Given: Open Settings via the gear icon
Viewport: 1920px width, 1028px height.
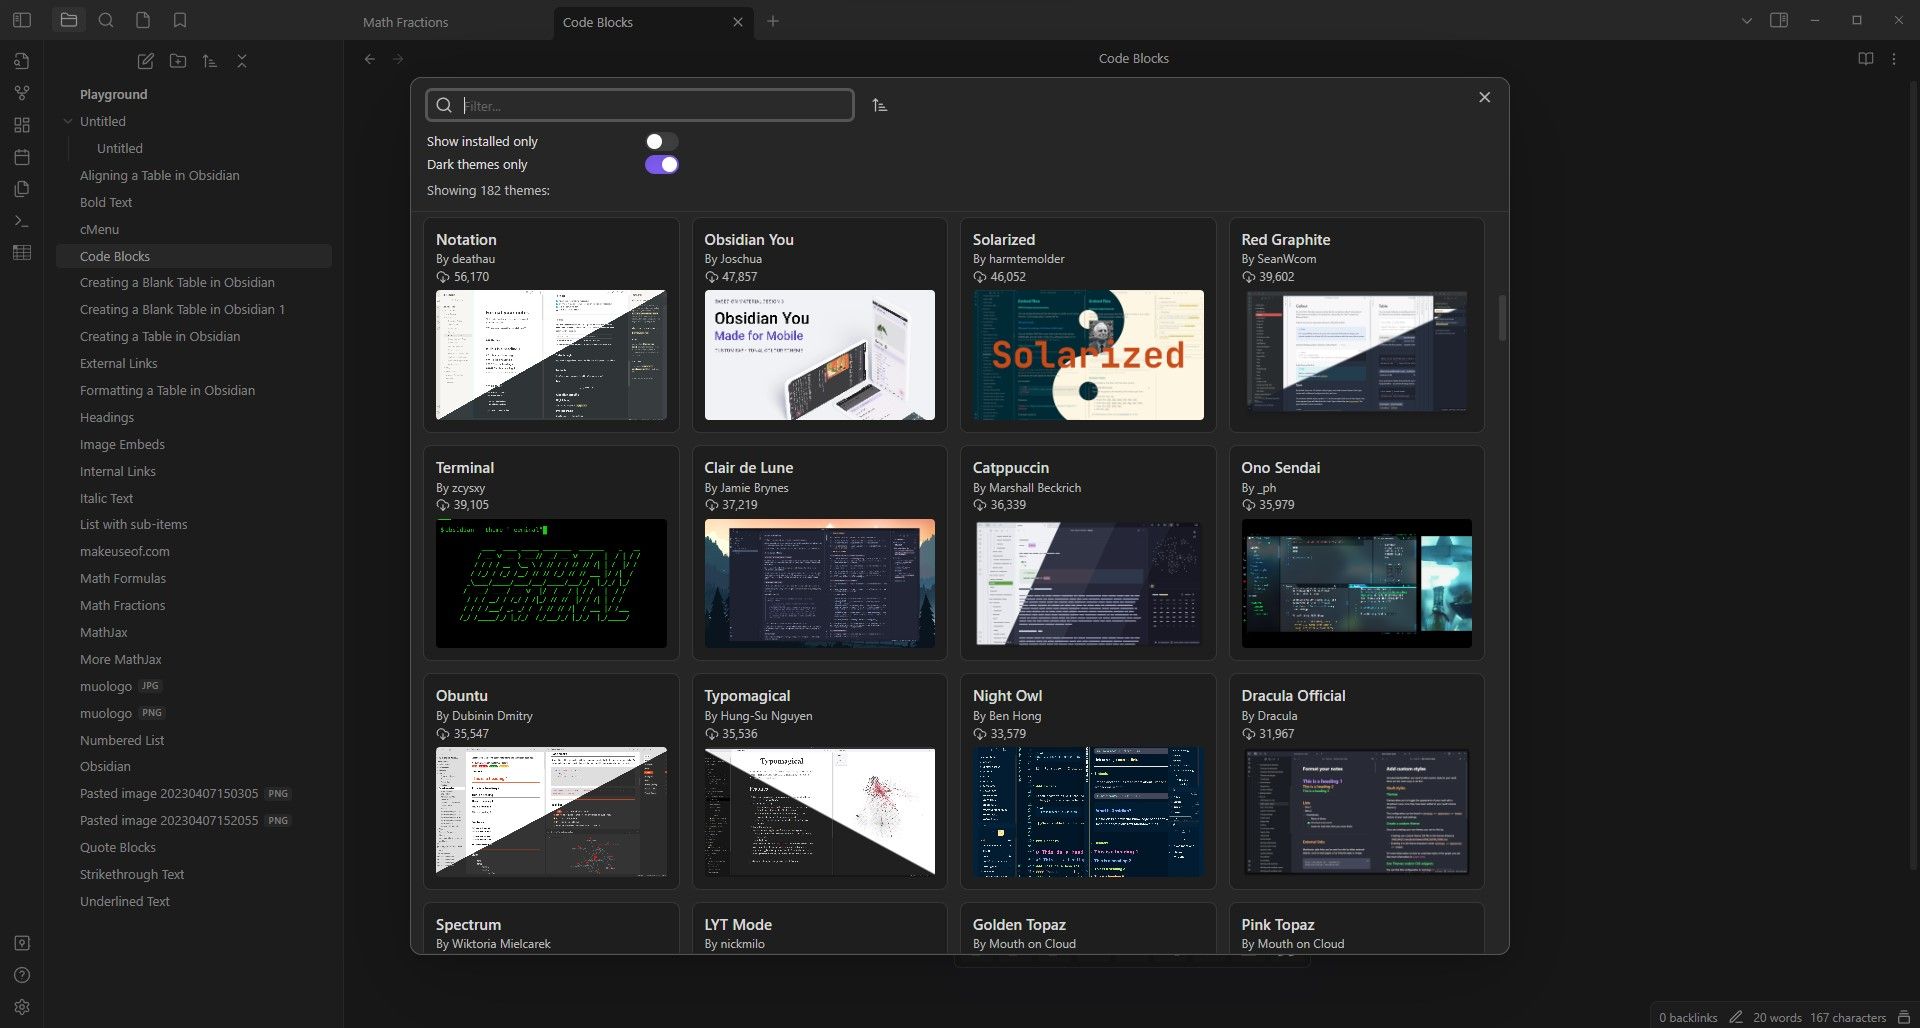Looking at the screenshot, I should 21,1007.
